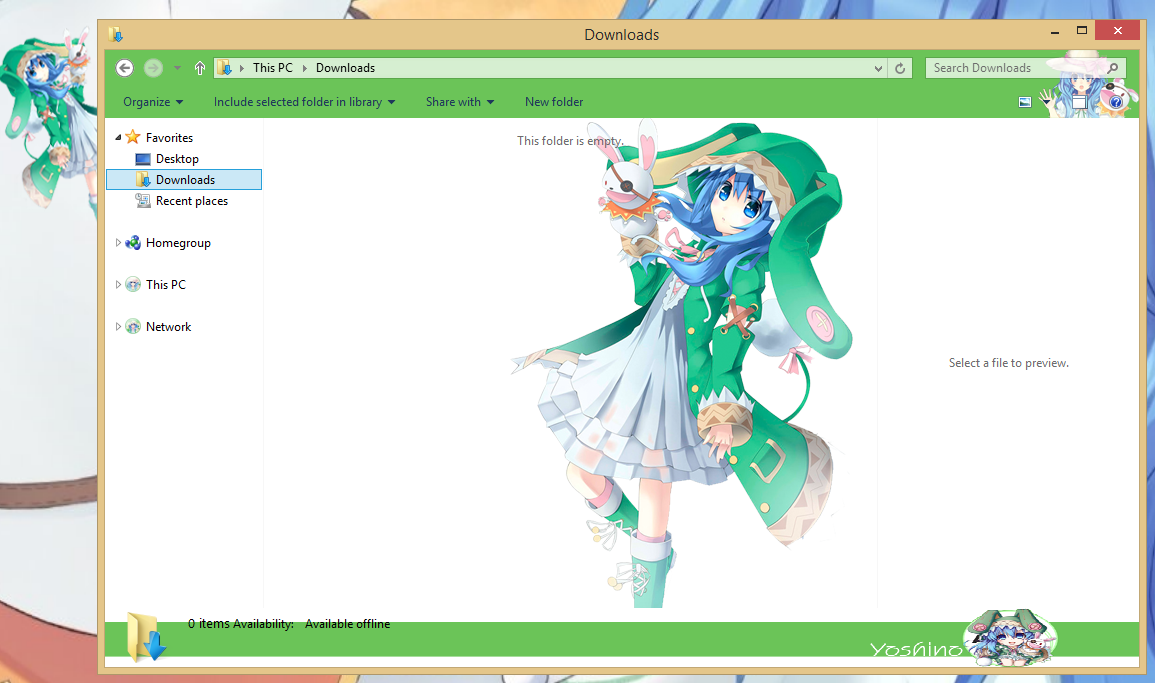The height and width of the screenshot is (683, 1155).
Task: Open the Share with menu
Action: 460,102
